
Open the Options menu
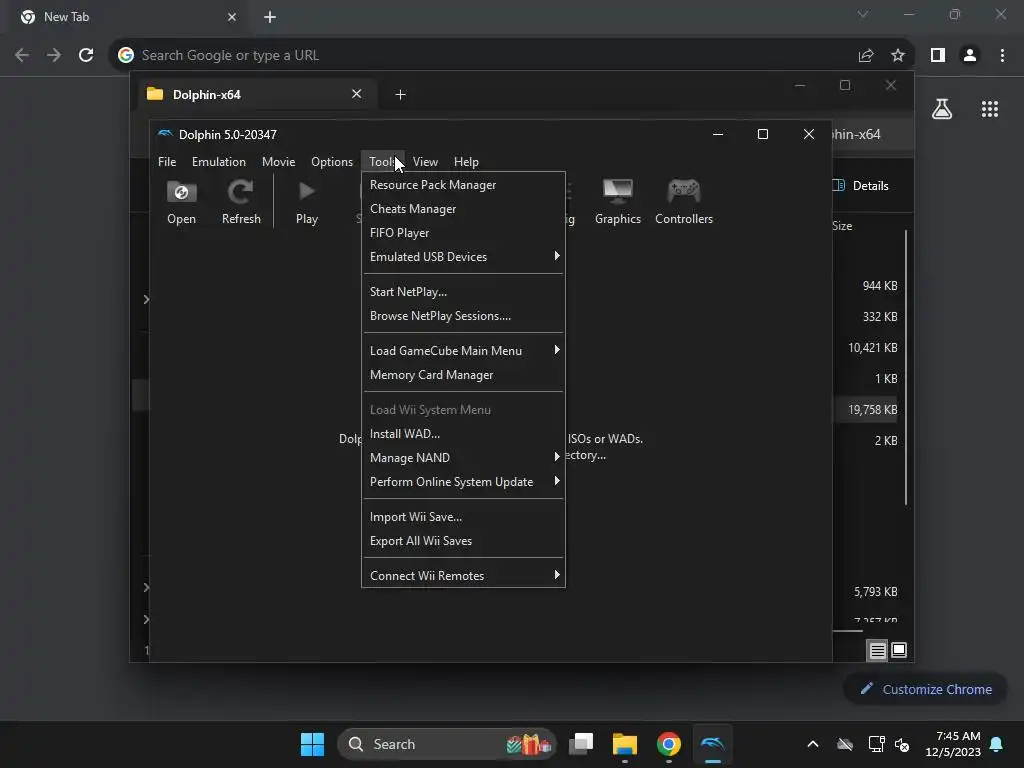pos(332,161)
